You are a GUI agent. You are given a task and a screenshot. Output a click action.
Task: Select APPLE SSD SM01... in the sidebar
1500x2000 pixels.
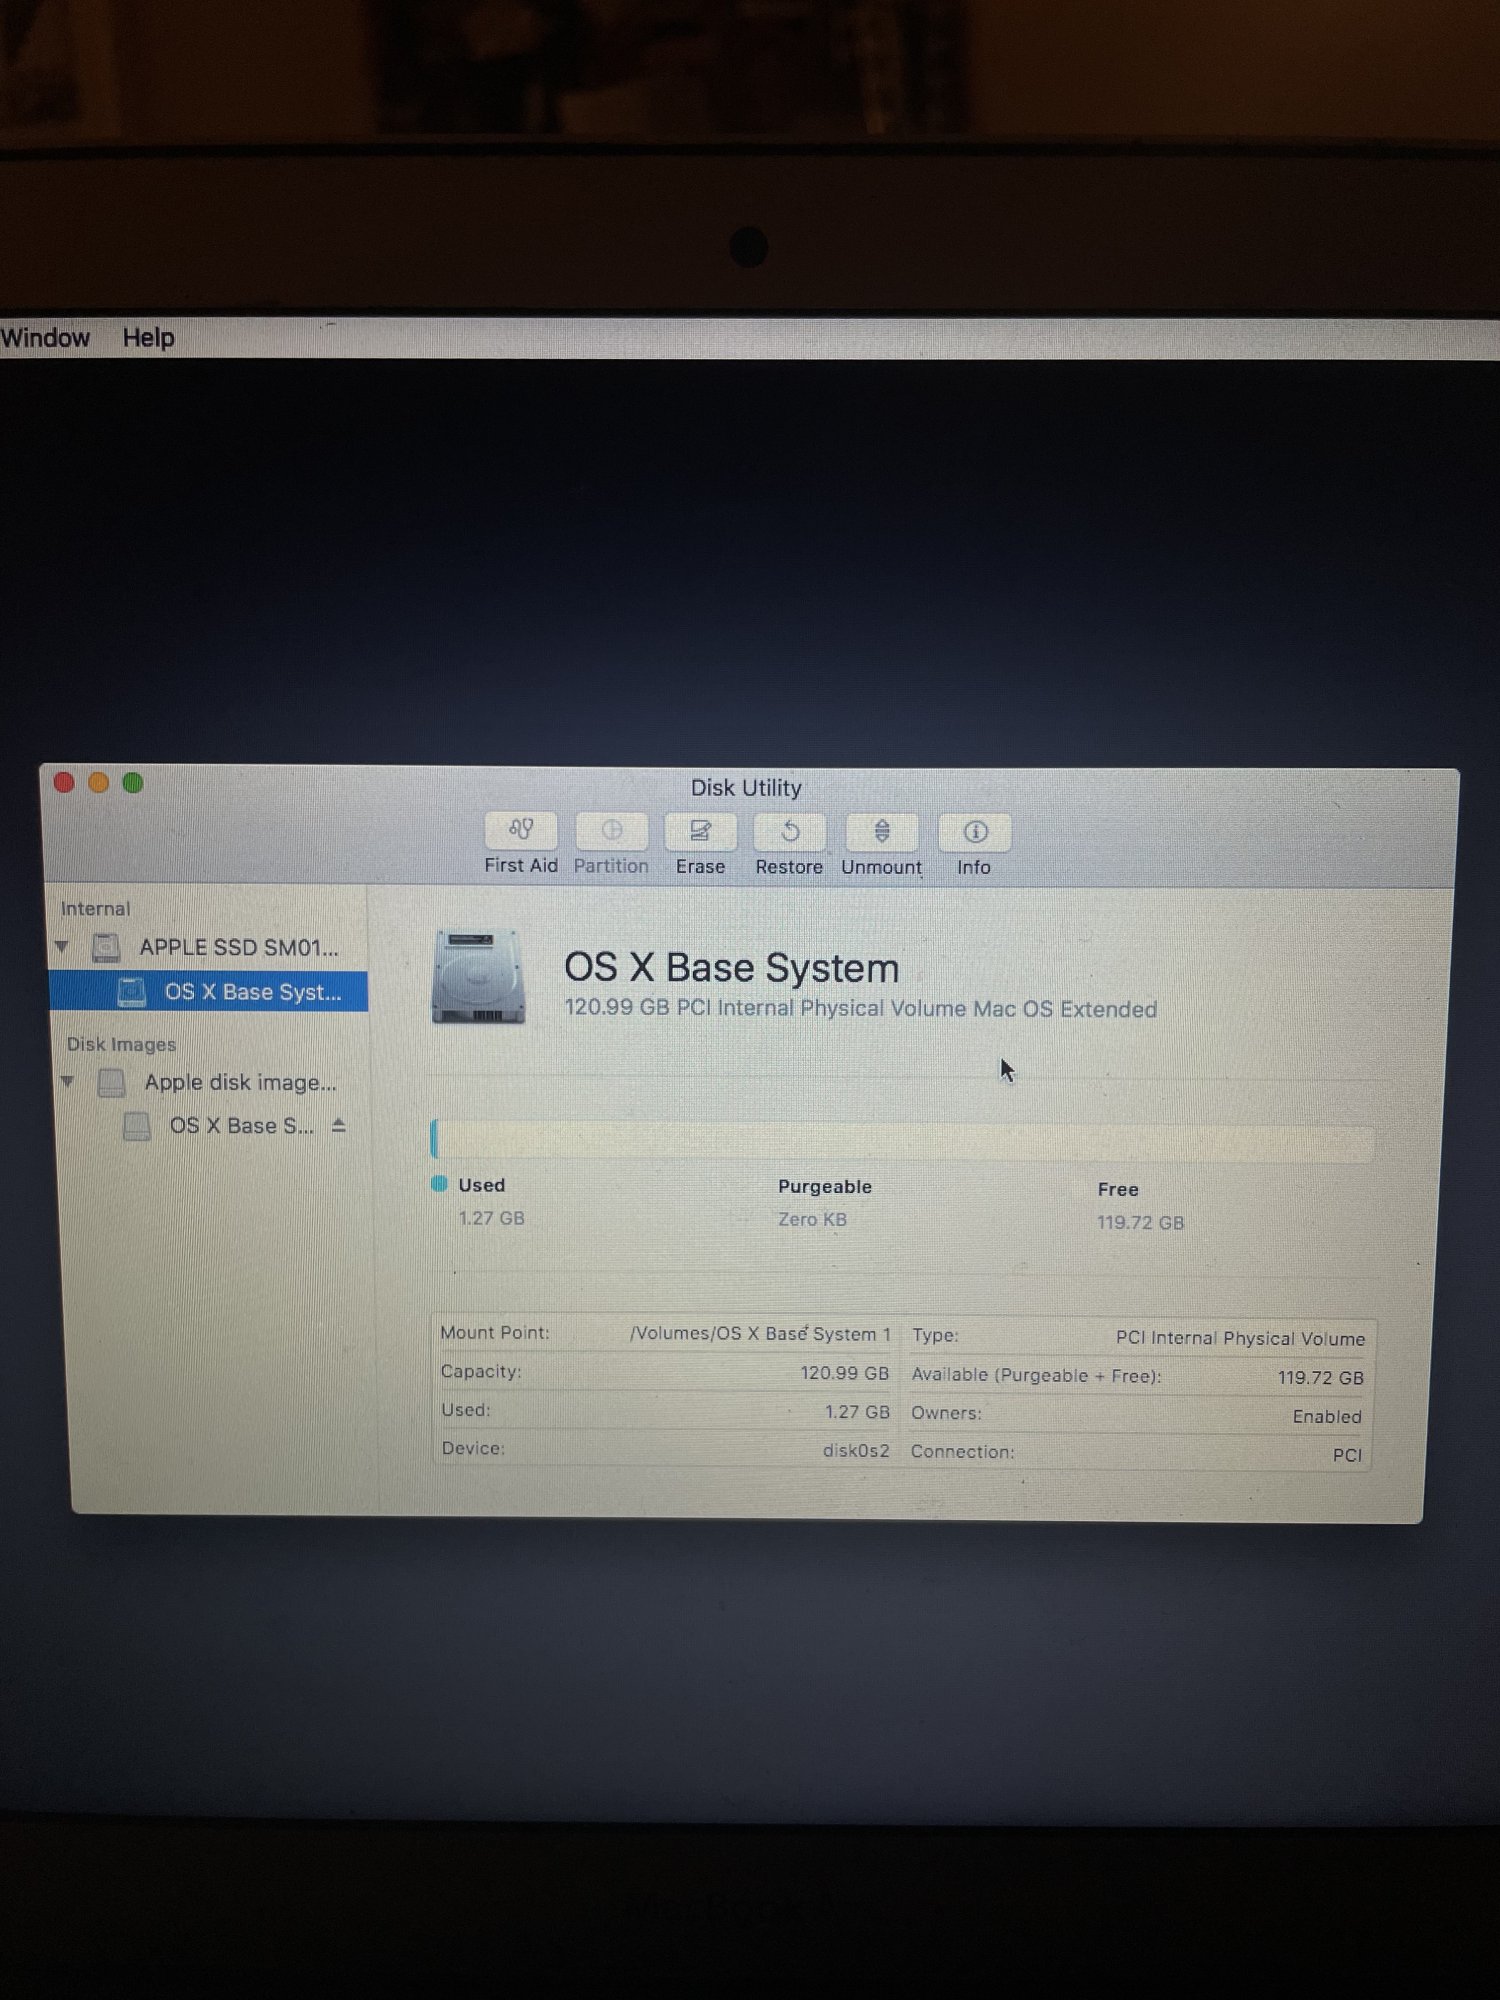tap(210, 947)
